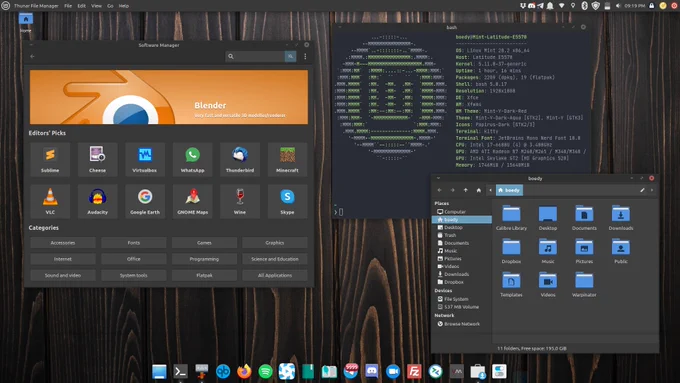Open the Accessories category
Image resolution: width=680 pixels, height=383 pixels.
(x=63, y=243)
